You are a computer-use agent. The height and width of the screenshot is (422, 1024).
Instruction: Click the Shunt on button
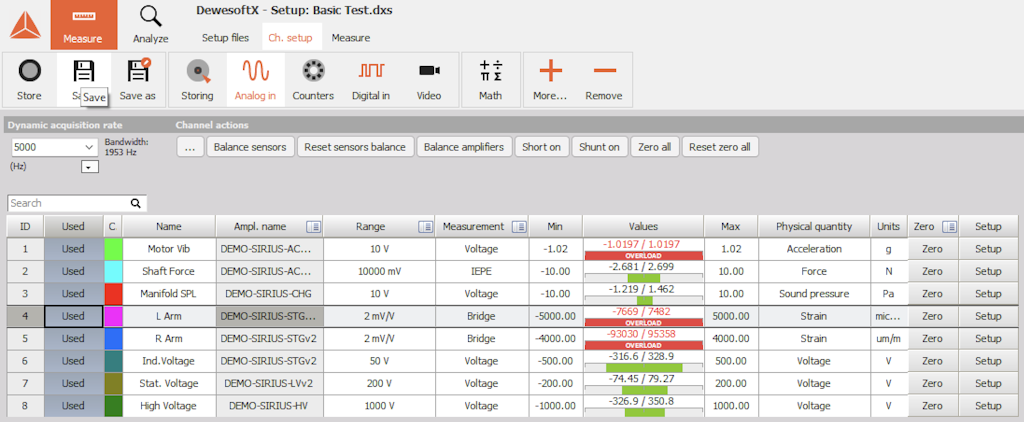(600, 147)
